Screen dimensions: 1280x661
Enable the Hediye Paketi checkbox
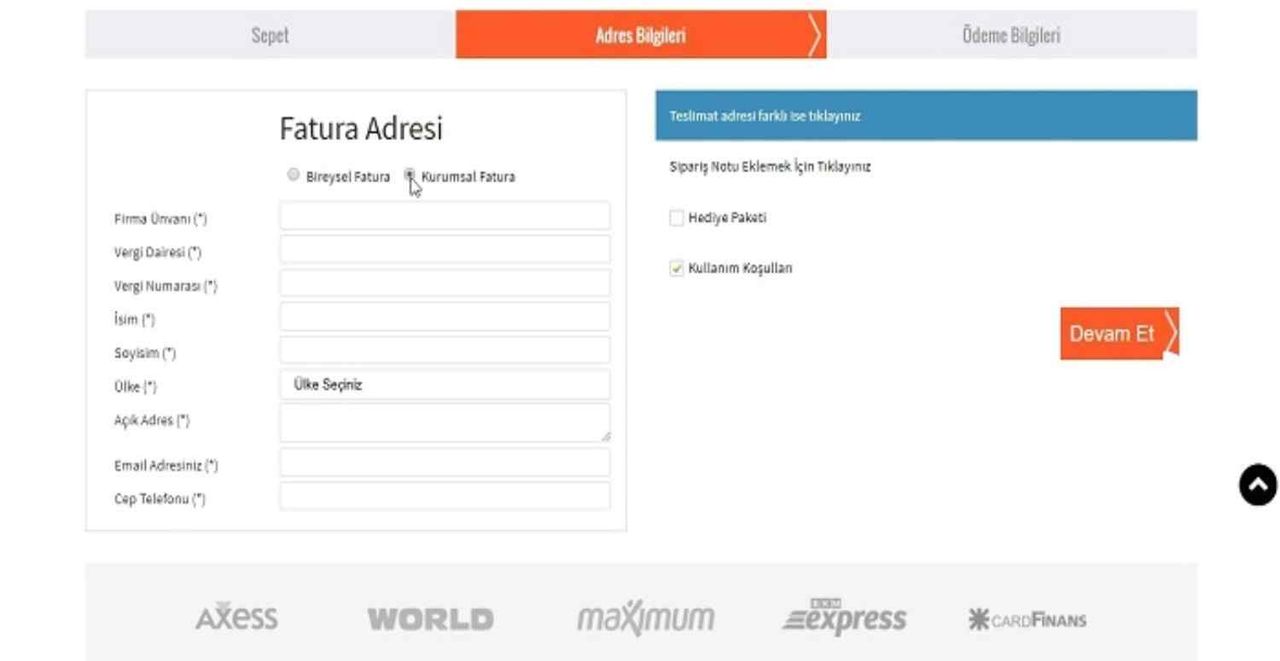(677, 218)
